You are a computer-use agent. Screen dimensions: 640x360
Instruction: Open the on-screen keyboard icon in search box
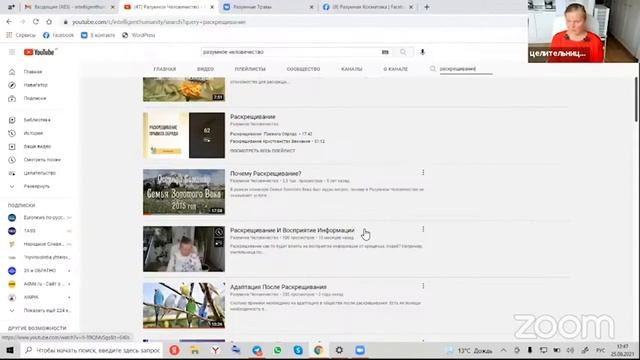pyautogui.click(x=385, y=52)
